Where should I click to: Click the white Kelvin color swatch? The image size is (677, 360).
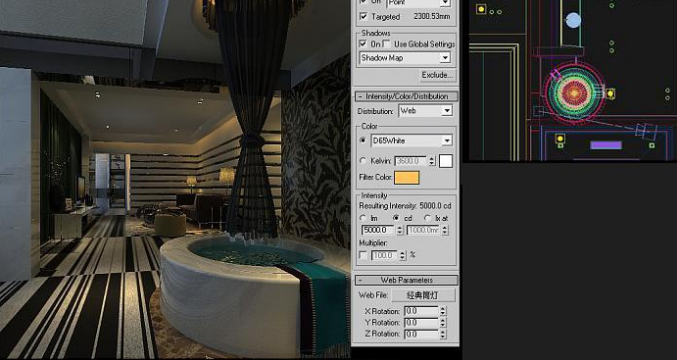tap(446, 161)
